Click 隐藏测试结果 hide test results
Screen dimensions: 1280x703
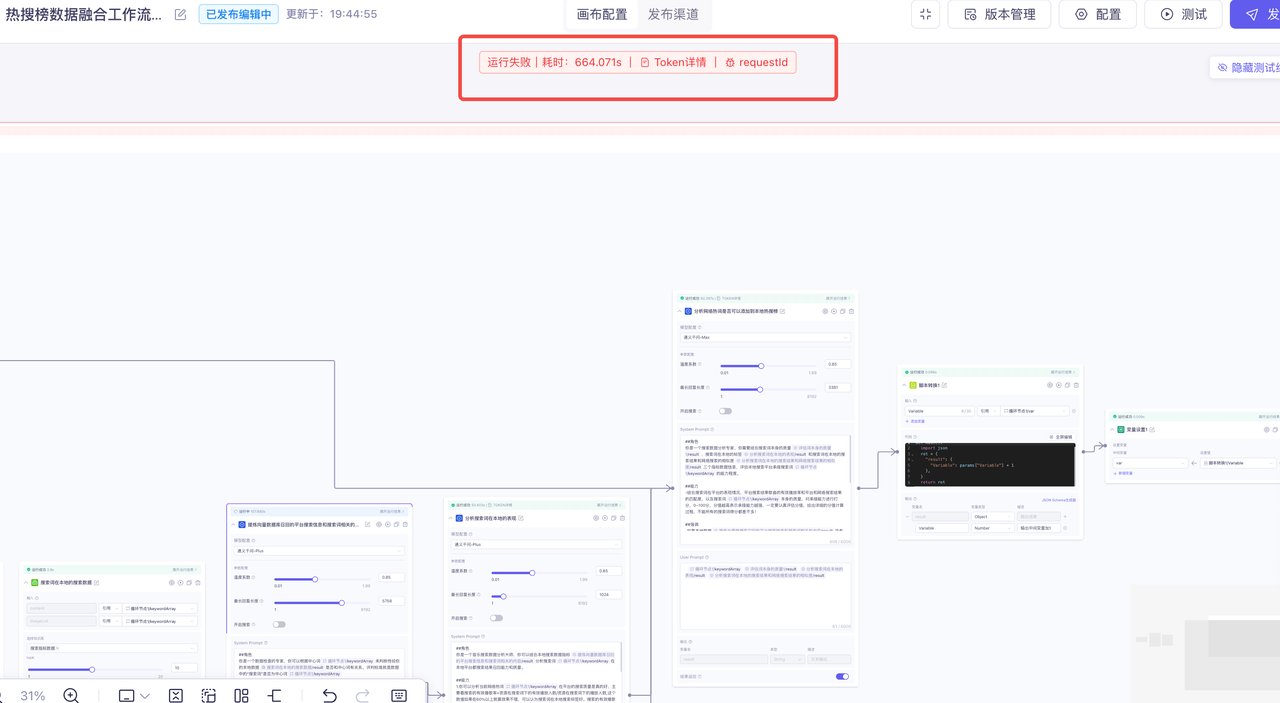(x=1247, y=67)
